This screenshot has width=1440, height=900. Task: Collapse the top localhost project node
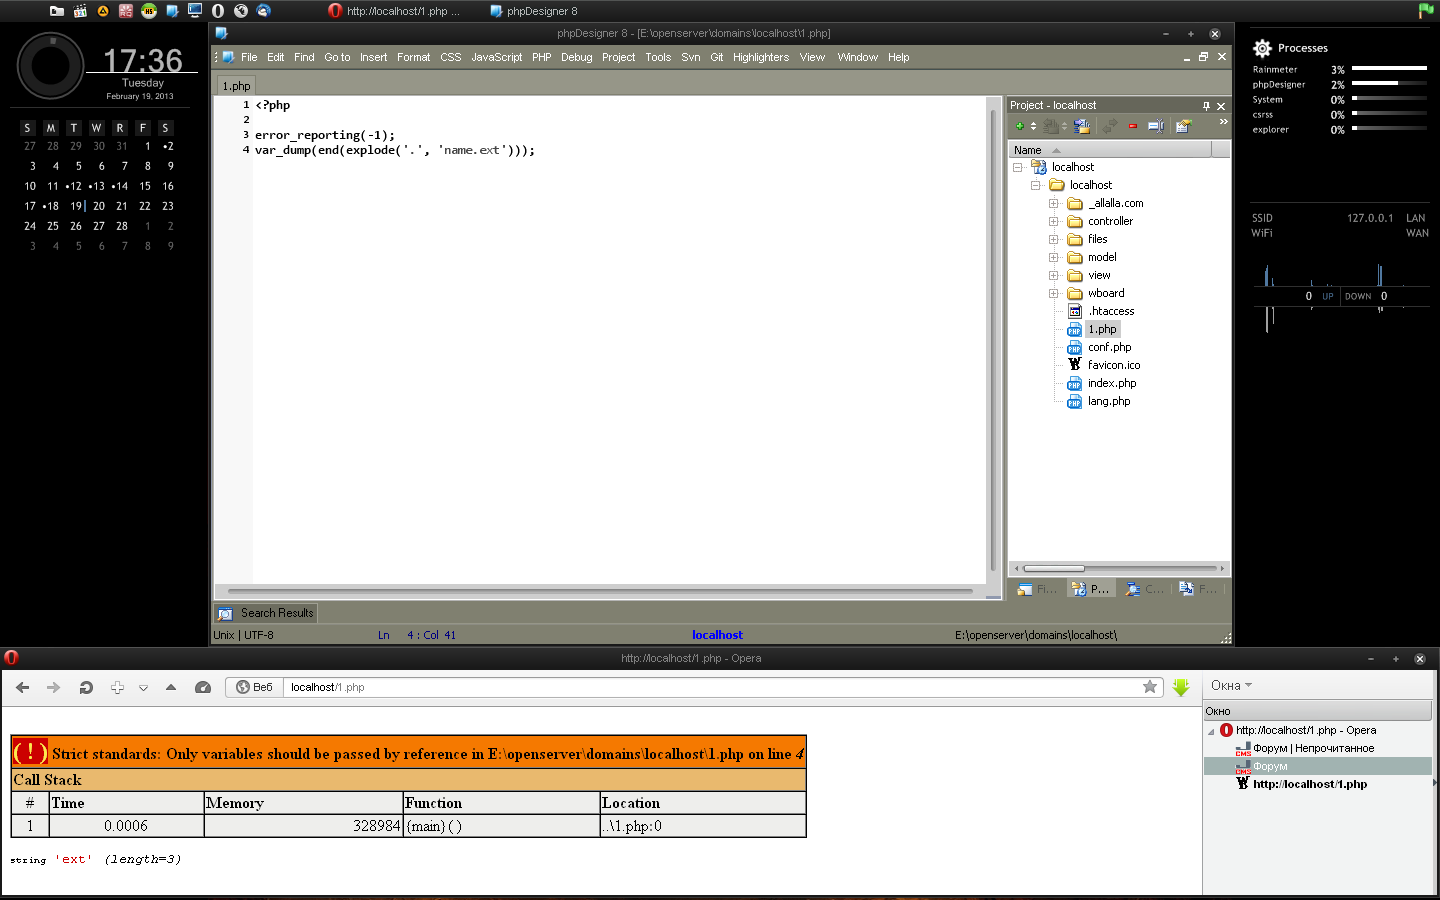point(1017,167)
